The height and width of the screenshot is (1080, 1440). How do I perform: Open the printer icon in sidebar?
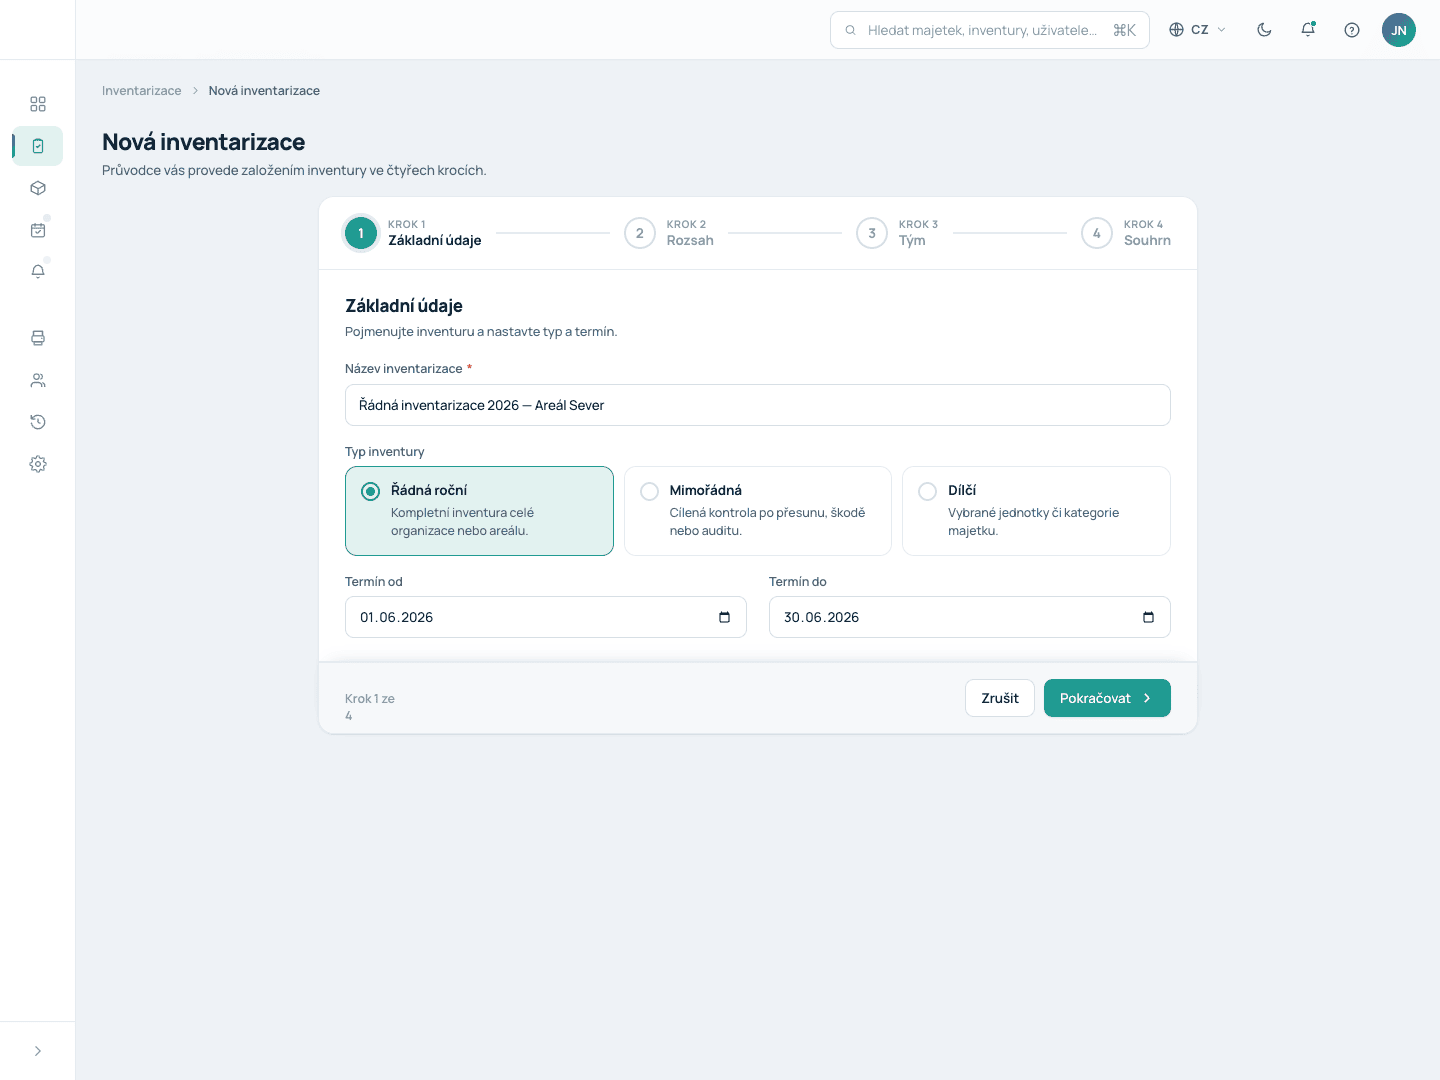[x=38, y=338]
